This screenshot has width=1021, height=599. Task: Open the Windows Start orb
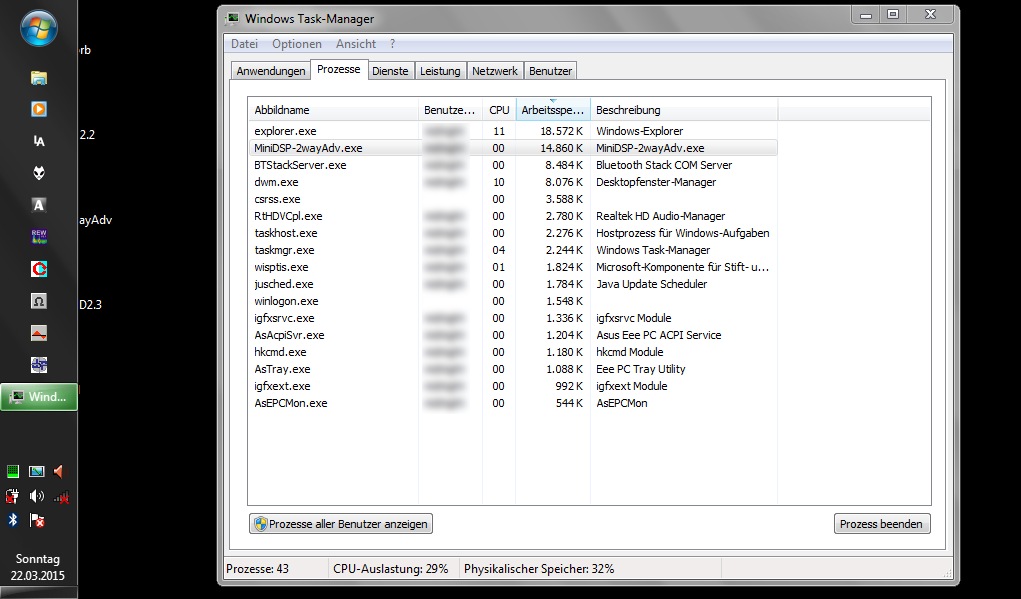coord(38,28)
